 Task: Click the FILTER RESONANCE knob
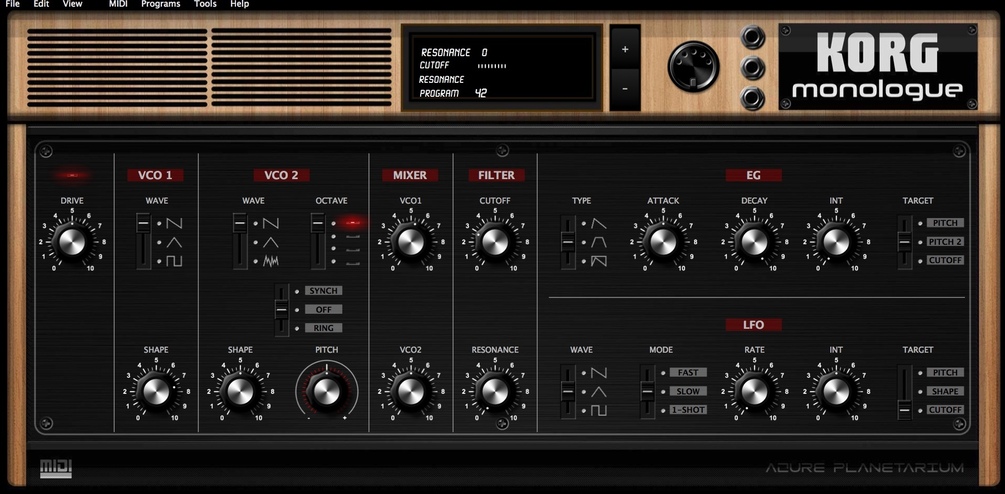click(495, 391)
